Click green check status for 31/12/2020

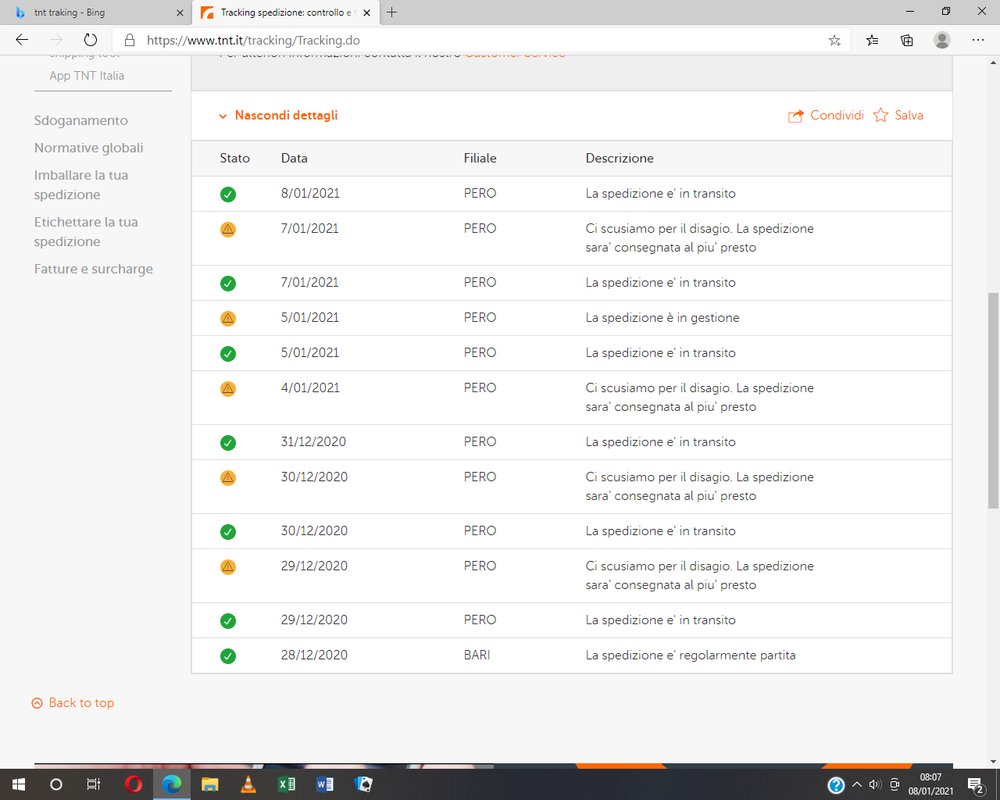228,443
